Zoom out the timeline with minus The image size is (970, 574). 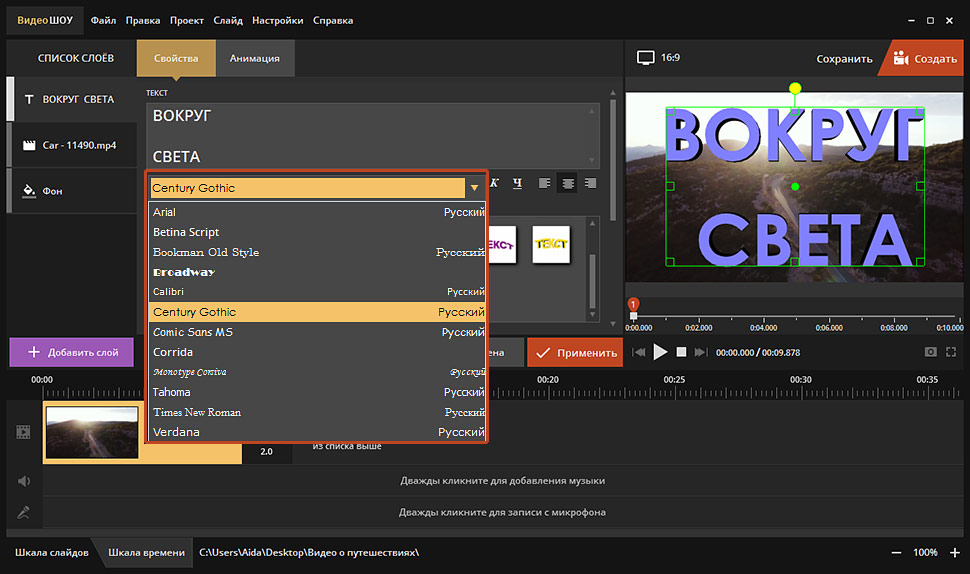tap(896, 552)
